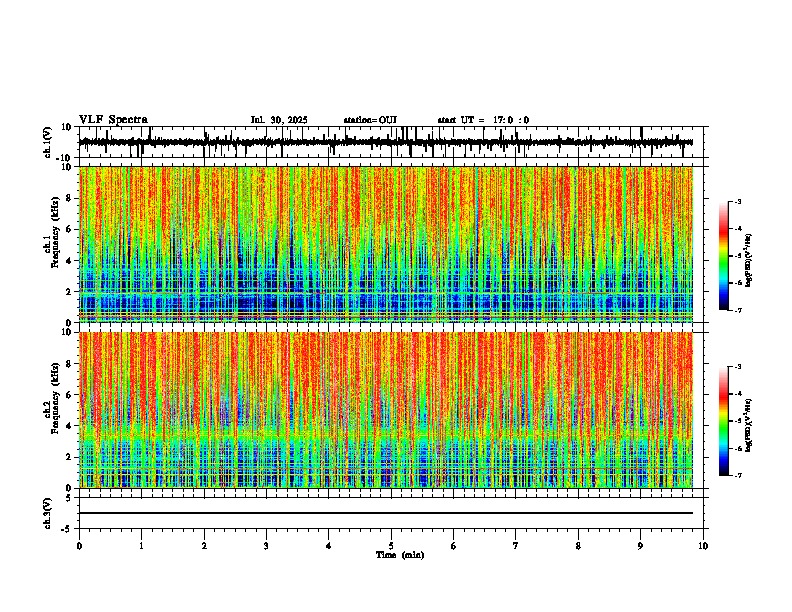792x612 pixels.
Task: Click the "-7" tick on ch.2 colorbar
Action: [738, 476]
